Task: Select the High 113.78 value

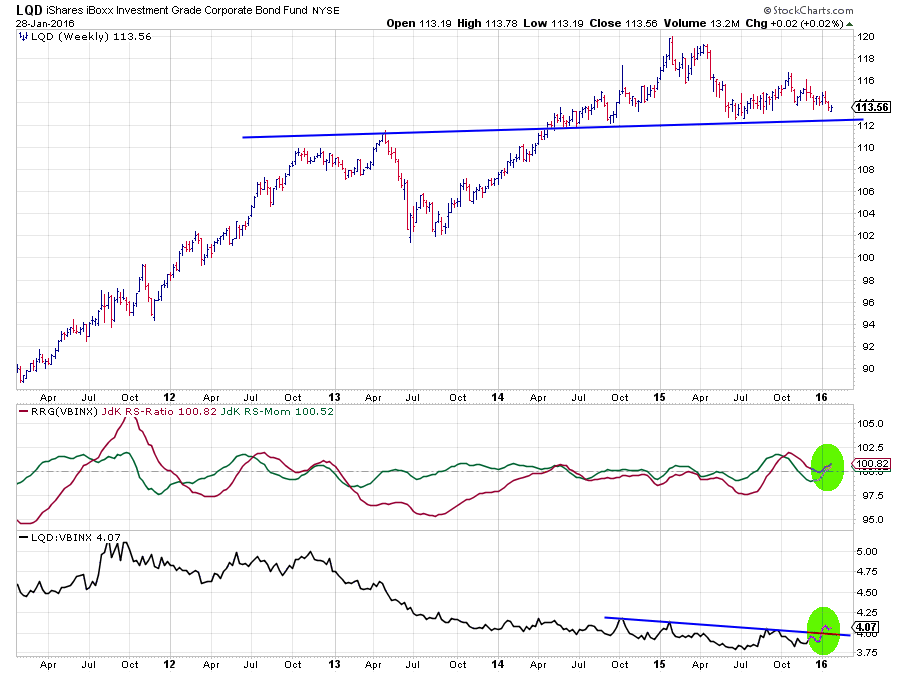Action: pyautogui.click(x=487, y=24)
